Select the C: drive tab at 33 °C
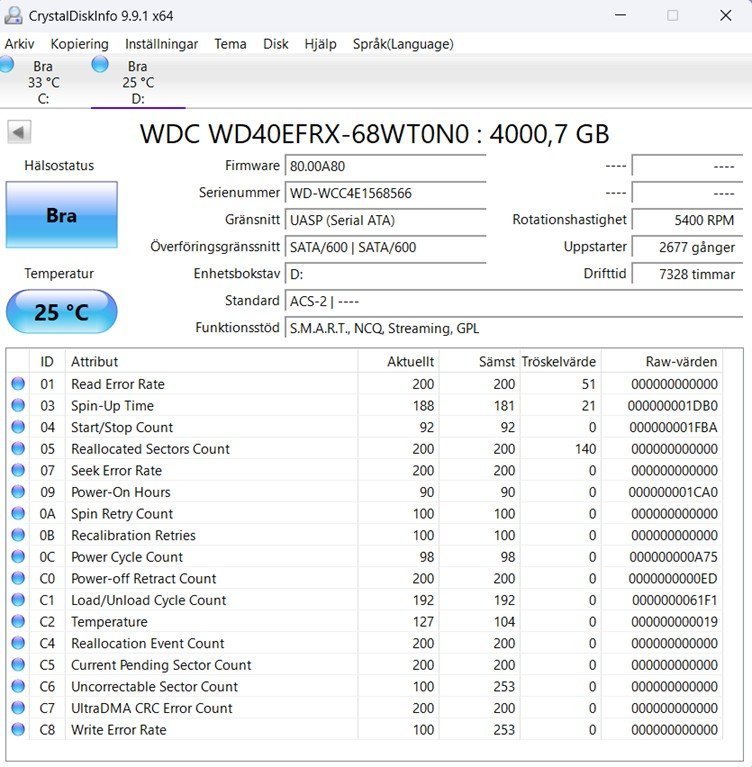 coord(43,82)
